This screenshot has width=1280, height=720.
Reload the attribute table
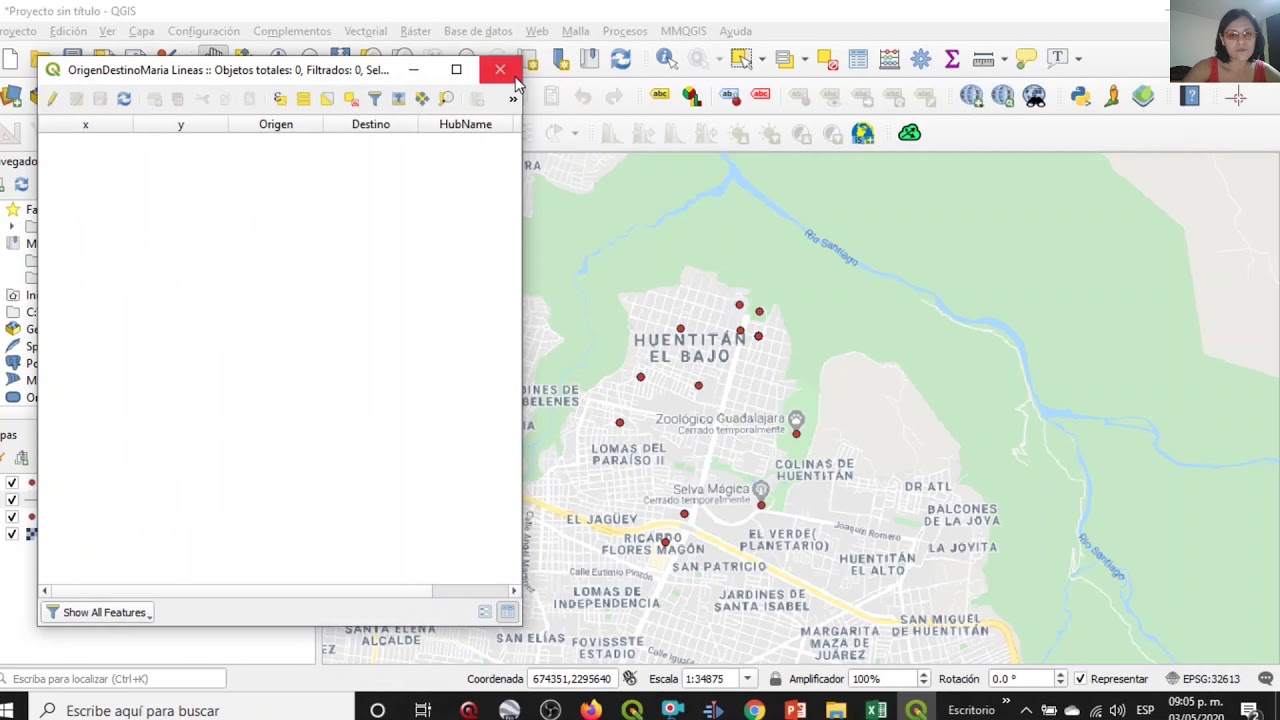[x=124, y=98]
